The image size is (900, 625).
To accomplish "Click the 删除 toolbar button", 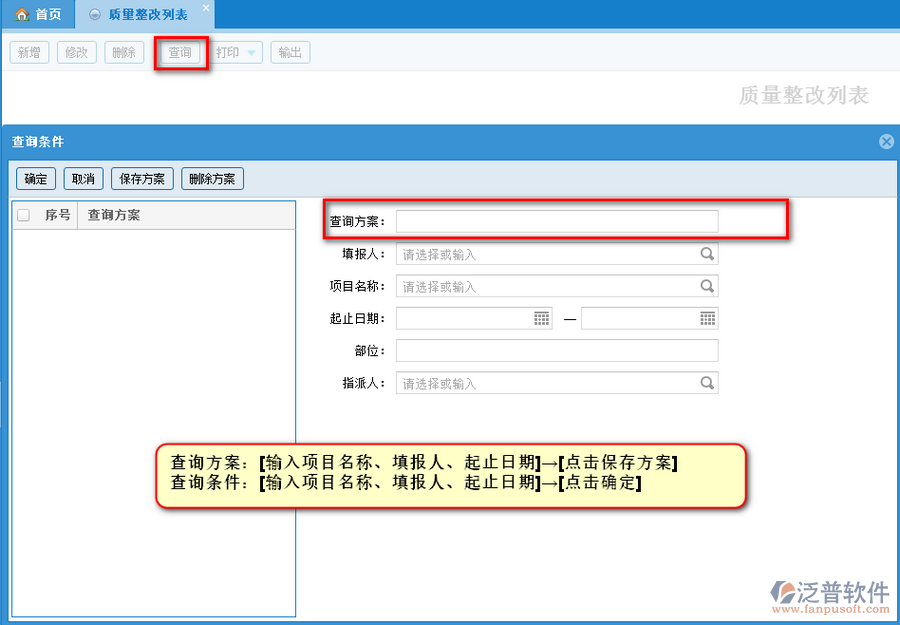I will (x=124, y=53).
